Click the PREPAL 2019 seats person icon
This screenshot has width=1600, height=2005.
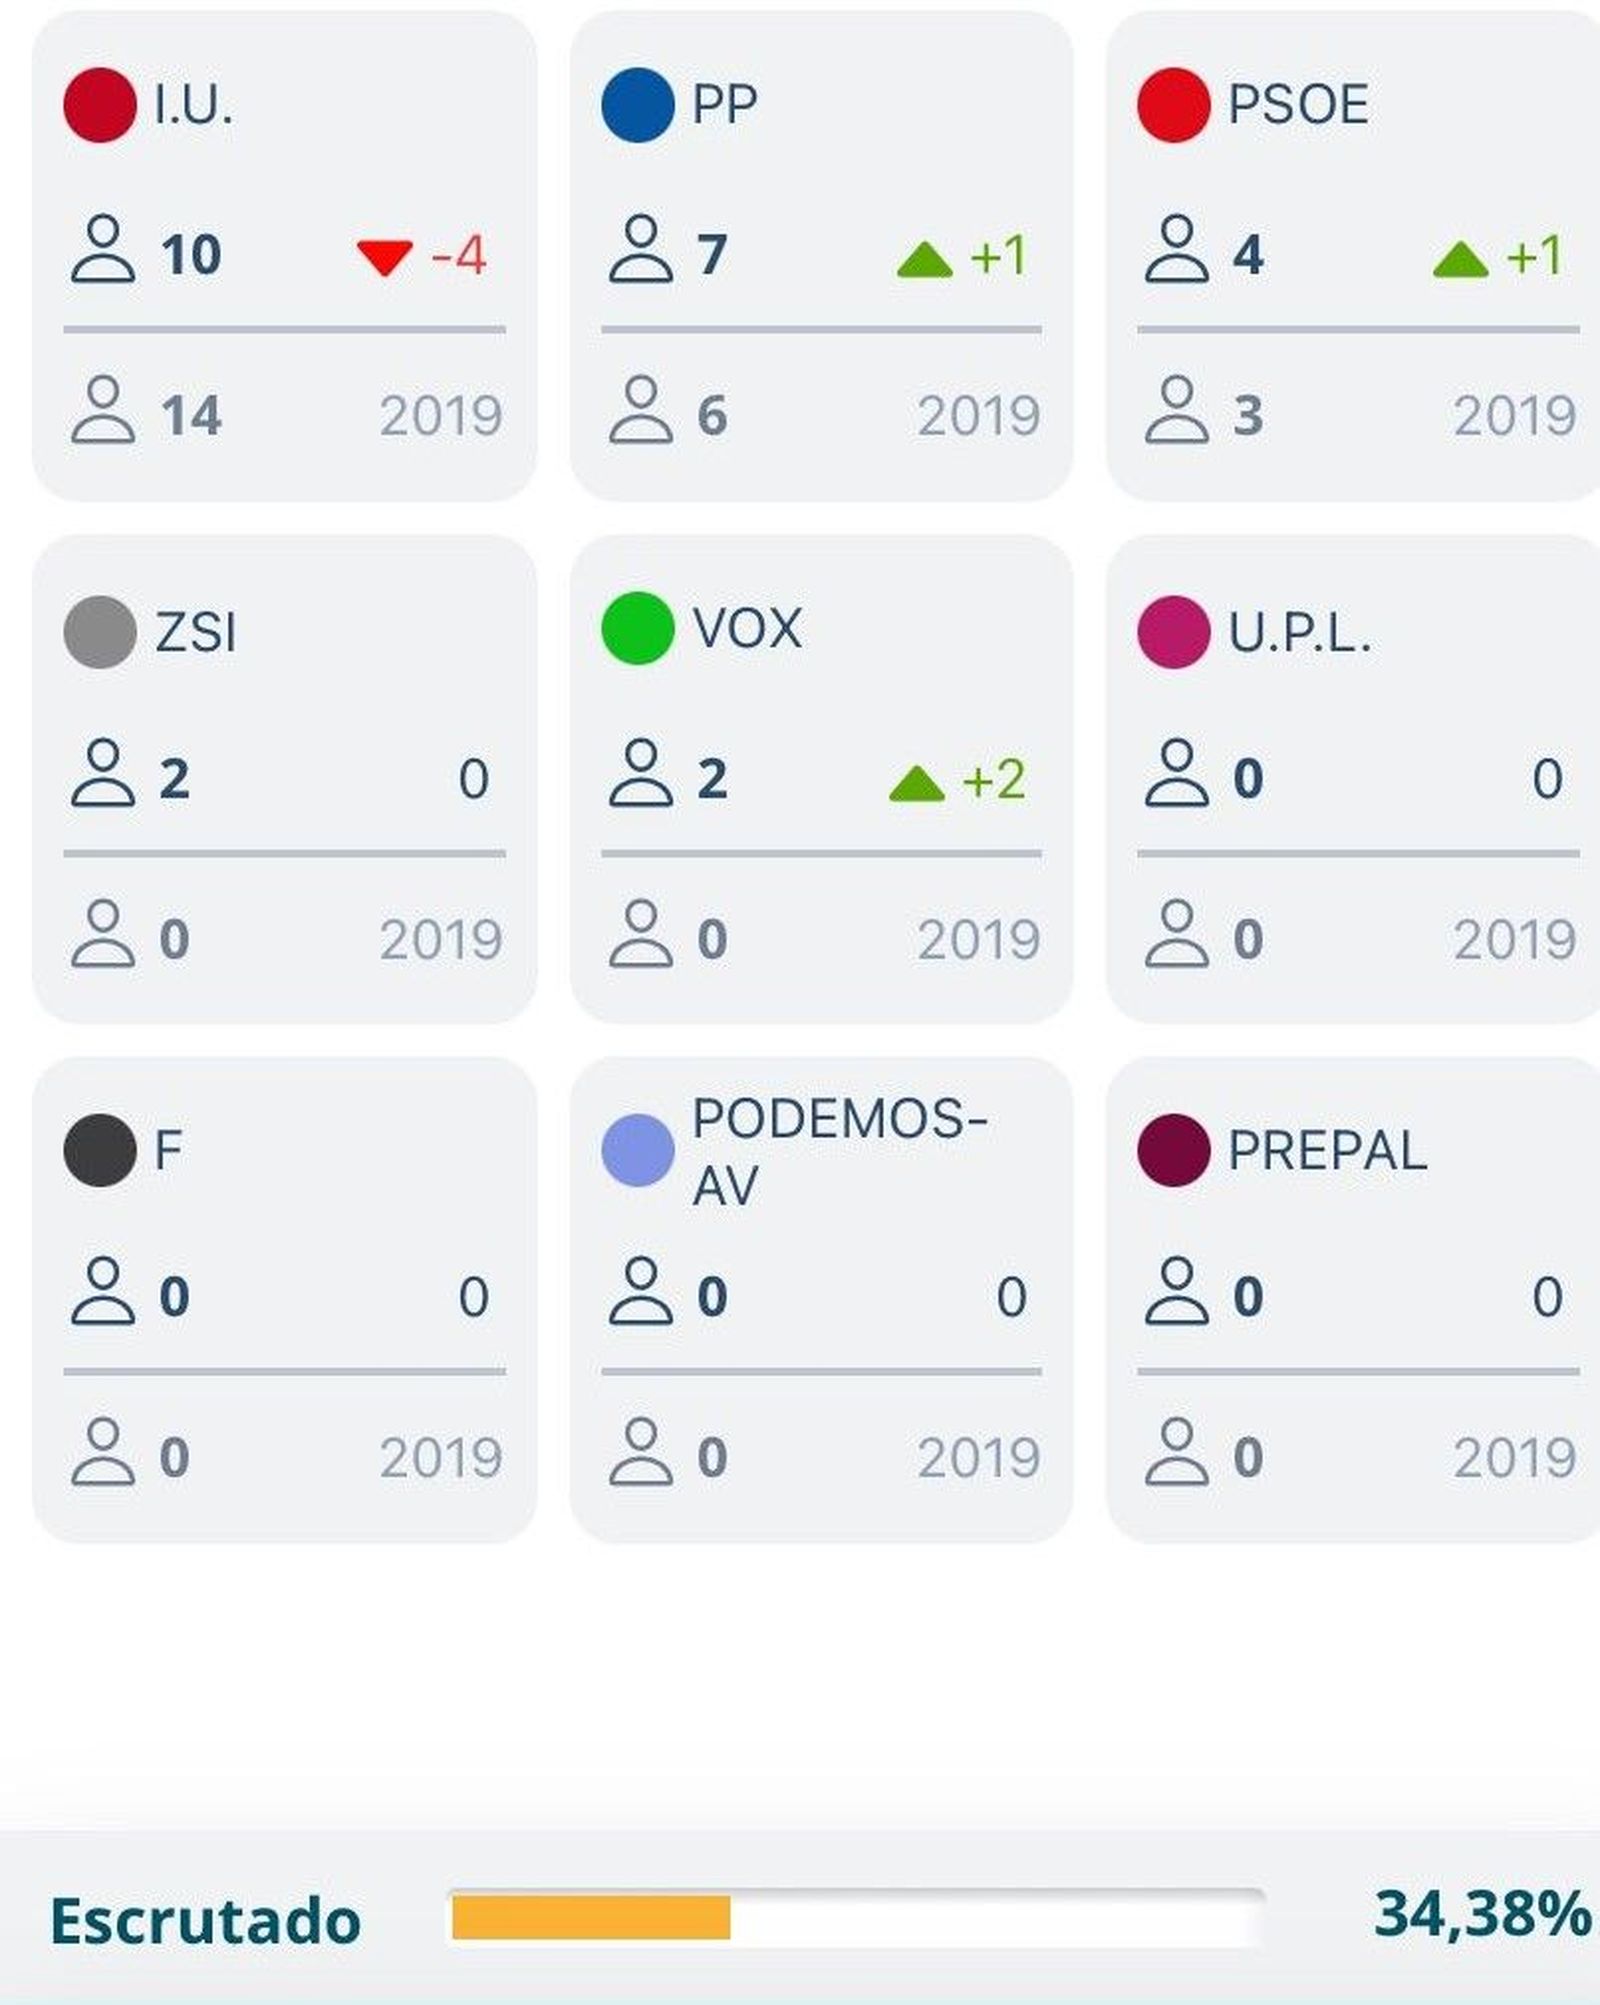coord(1176,1452)
